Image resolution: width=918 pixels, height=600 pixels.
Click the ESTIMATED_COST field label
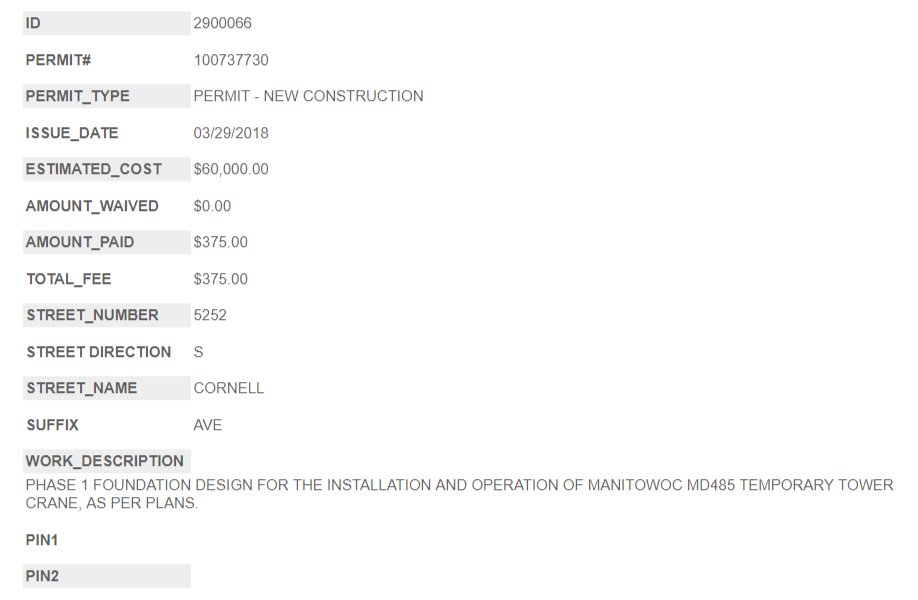click(x=93, y=169)
